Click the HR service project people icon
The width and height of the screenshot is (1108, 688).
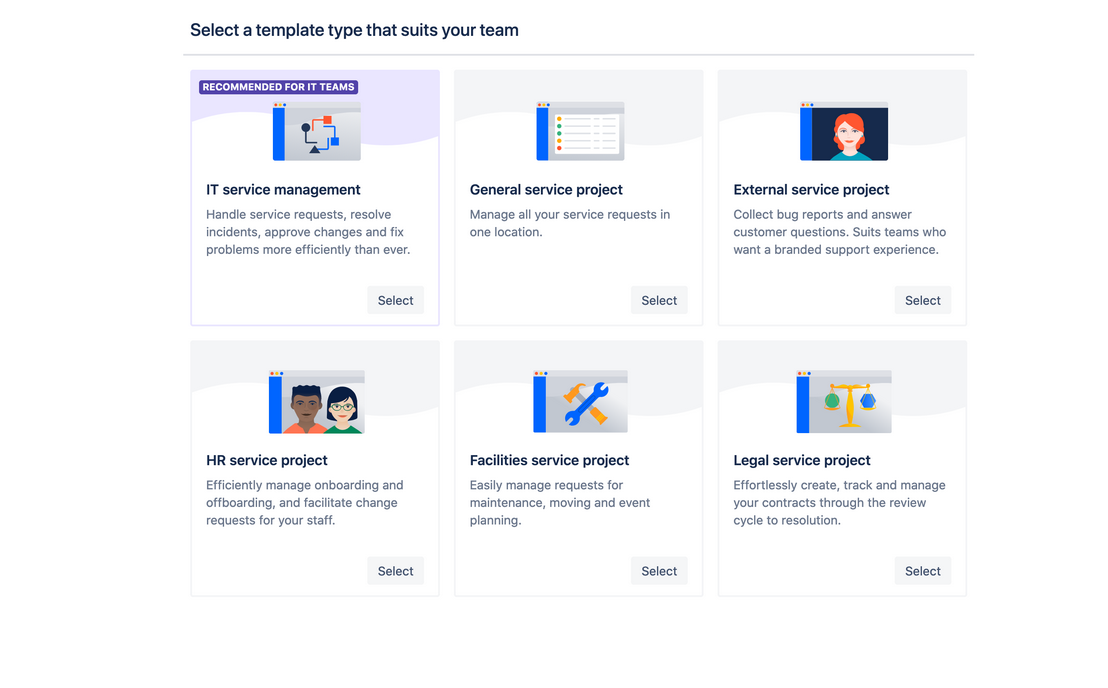(x=317, y=402)
